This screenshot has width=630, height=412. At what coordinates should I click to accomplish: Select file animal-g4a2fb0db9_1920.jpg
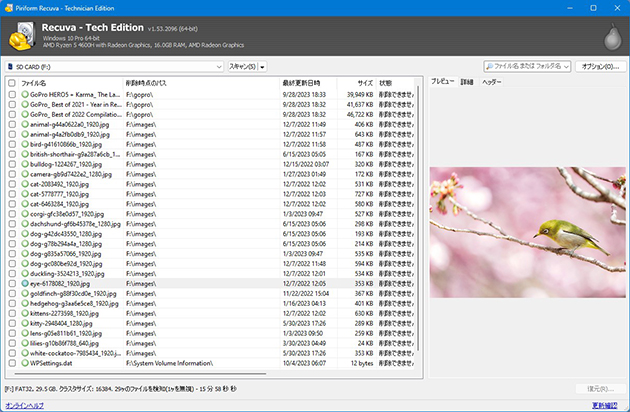click(70, 134)
